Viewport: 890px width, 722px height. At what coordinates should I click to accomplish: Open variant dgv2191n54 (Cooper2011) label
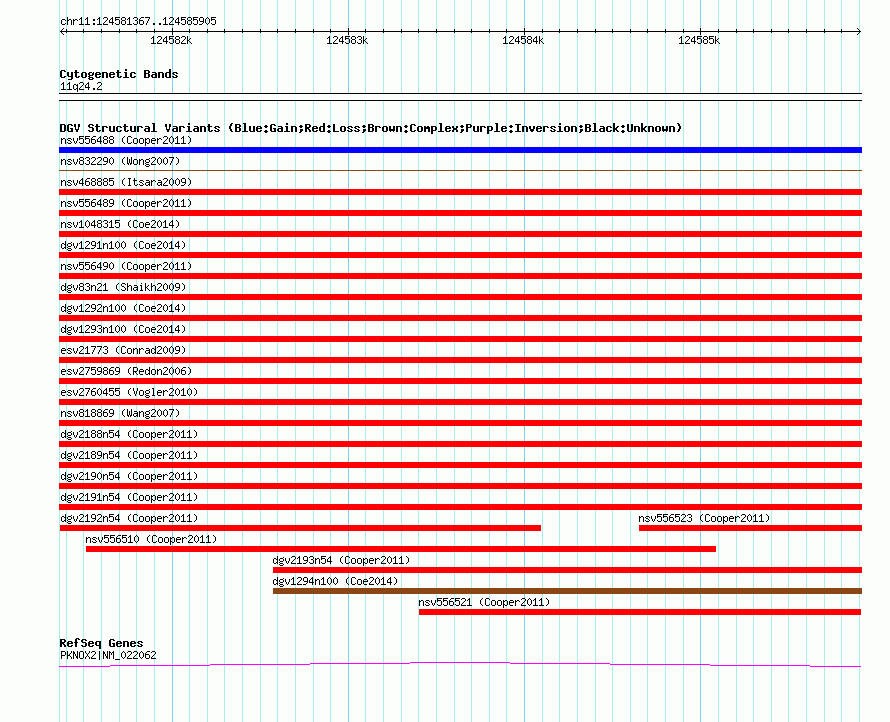point(129,497)
